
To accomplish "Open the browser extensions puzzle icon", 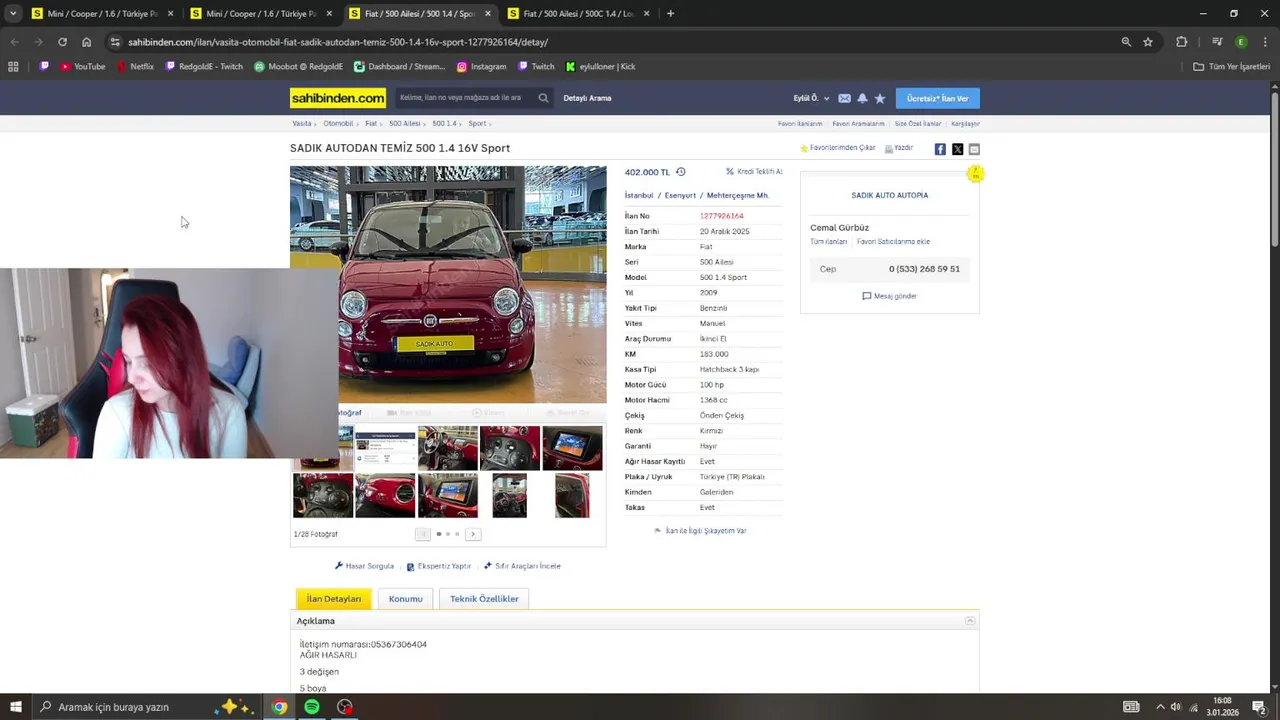I will (x=1182, y=42).
